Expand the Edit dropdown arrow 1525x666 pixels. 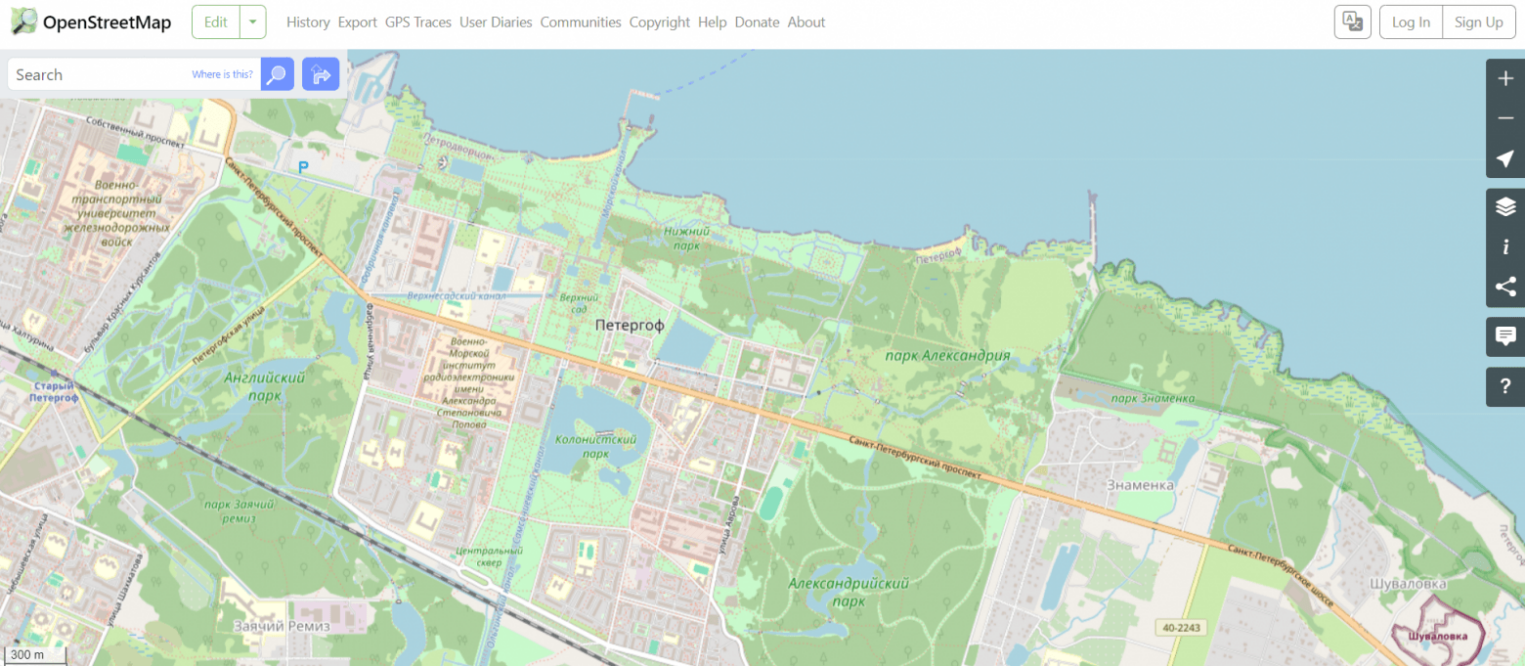coord(253,22)
